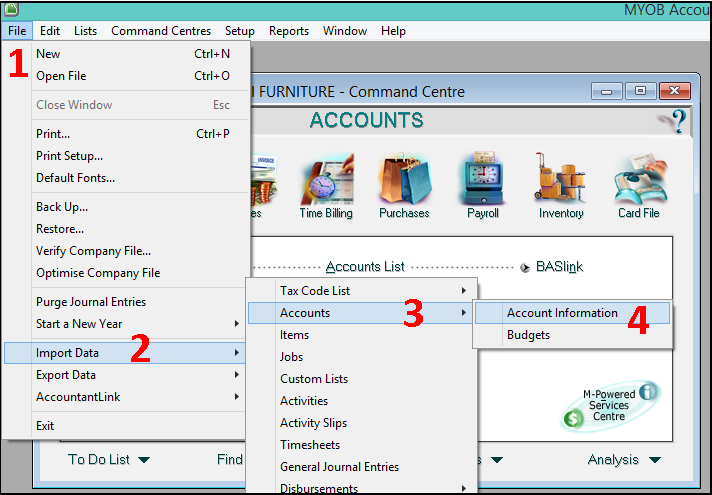Open the Reports menu
712x495 pixels.
[289, 31]
